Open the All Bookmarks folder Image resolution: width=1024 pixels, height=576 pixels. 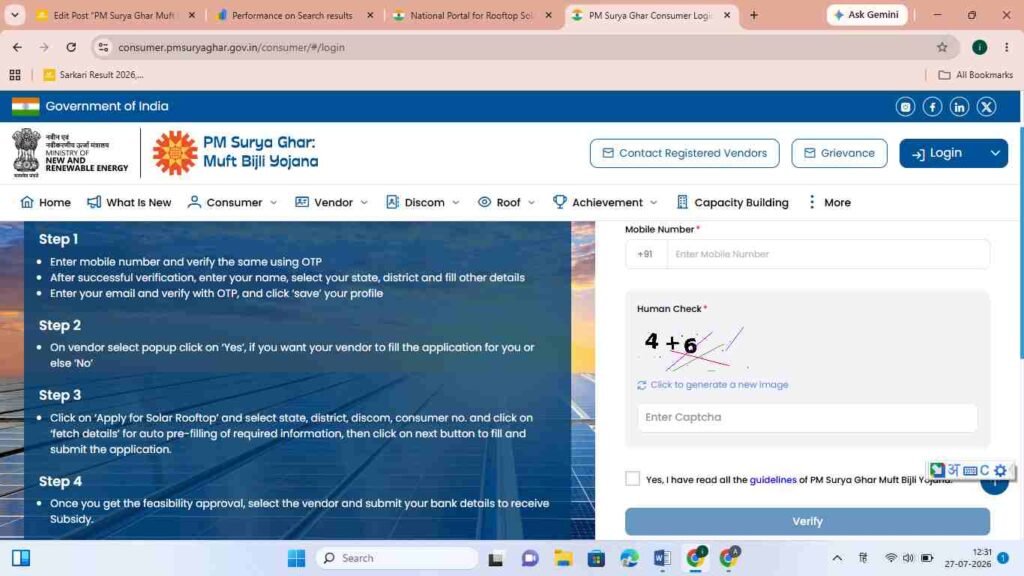(976, 75)
